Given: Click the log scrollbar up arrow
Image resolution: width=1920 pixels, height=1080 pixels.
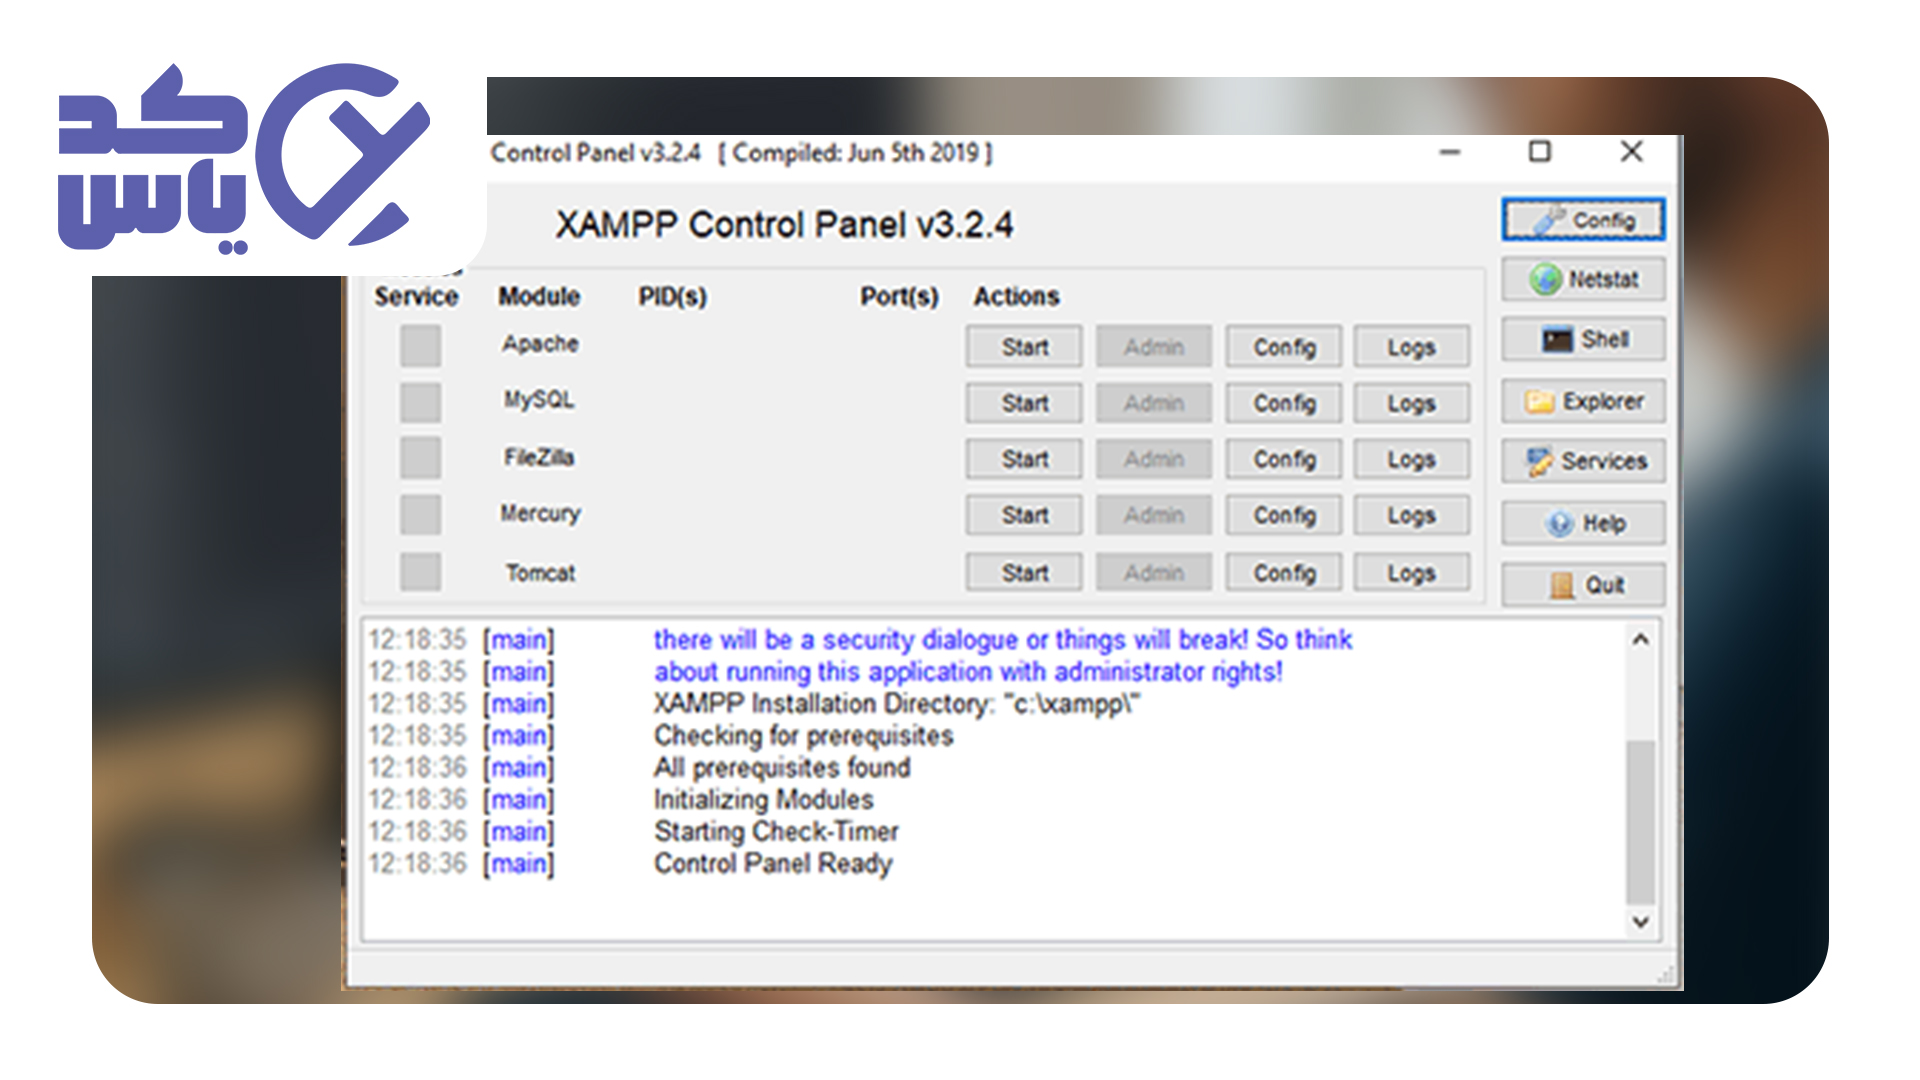Looking at the screenshot, I should pyautogui.click(x=1640, y=639).
